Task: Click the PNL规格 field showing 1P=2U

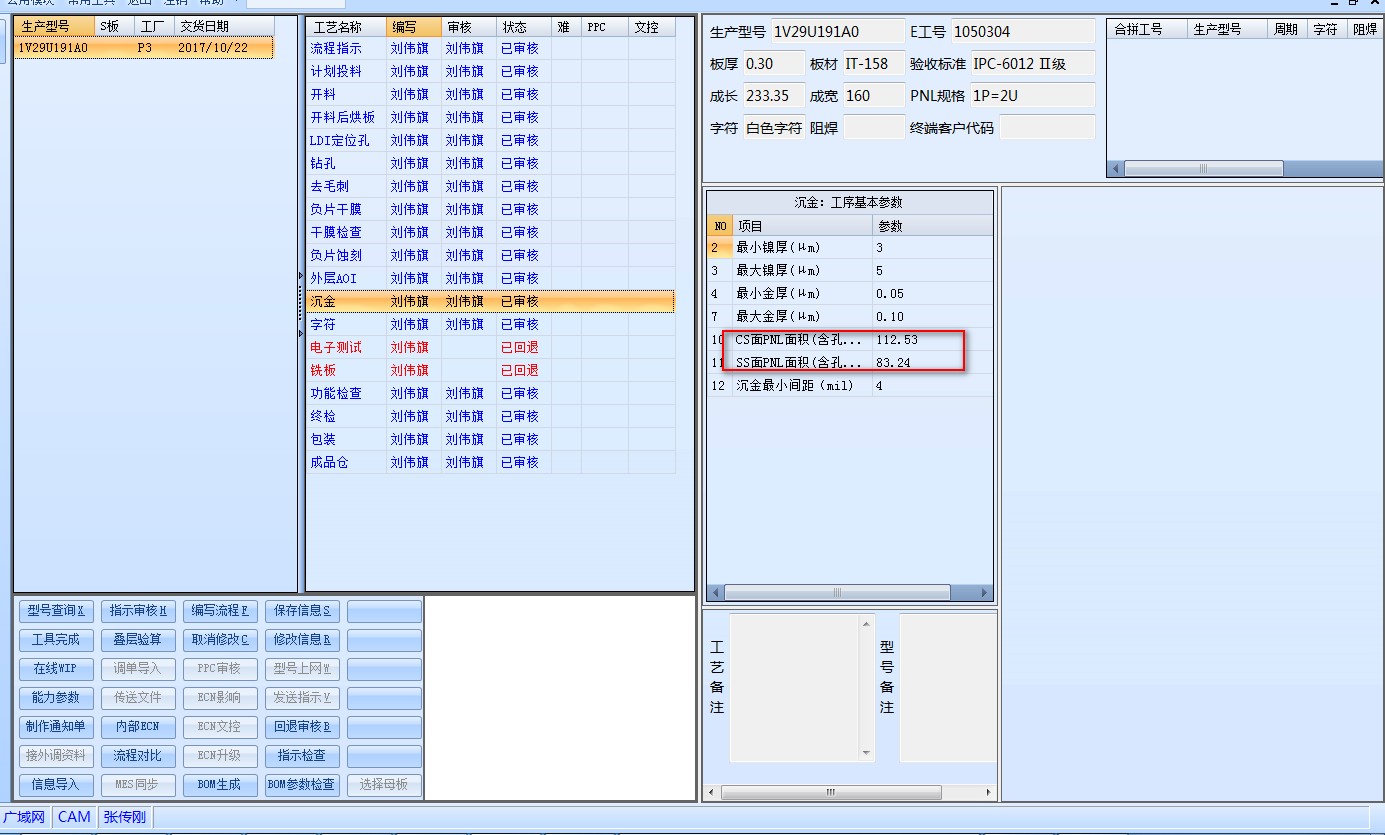Action: [1032, 96]
